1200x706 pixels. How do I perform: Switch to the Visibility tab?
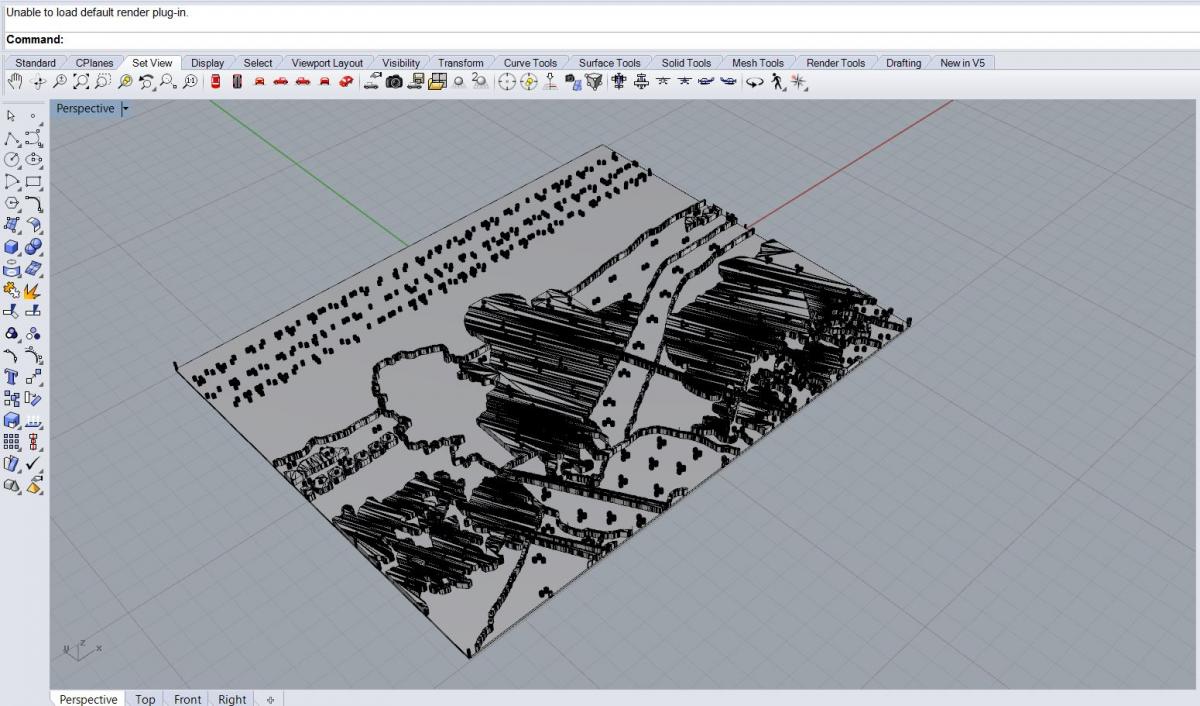click(x=401, y=63)
